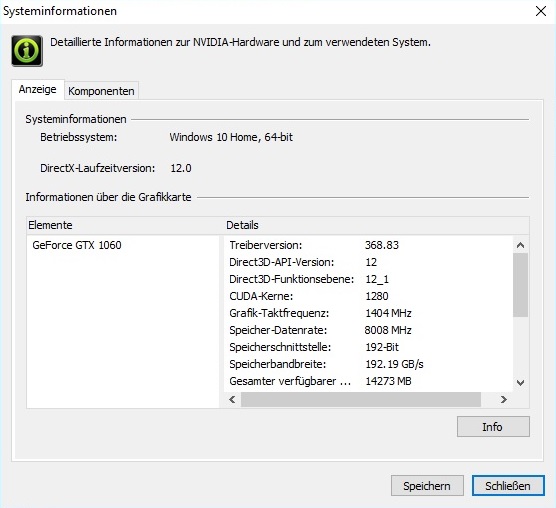Save system info with Speichern button
This screenshot has width=556, height=508.
427,485
